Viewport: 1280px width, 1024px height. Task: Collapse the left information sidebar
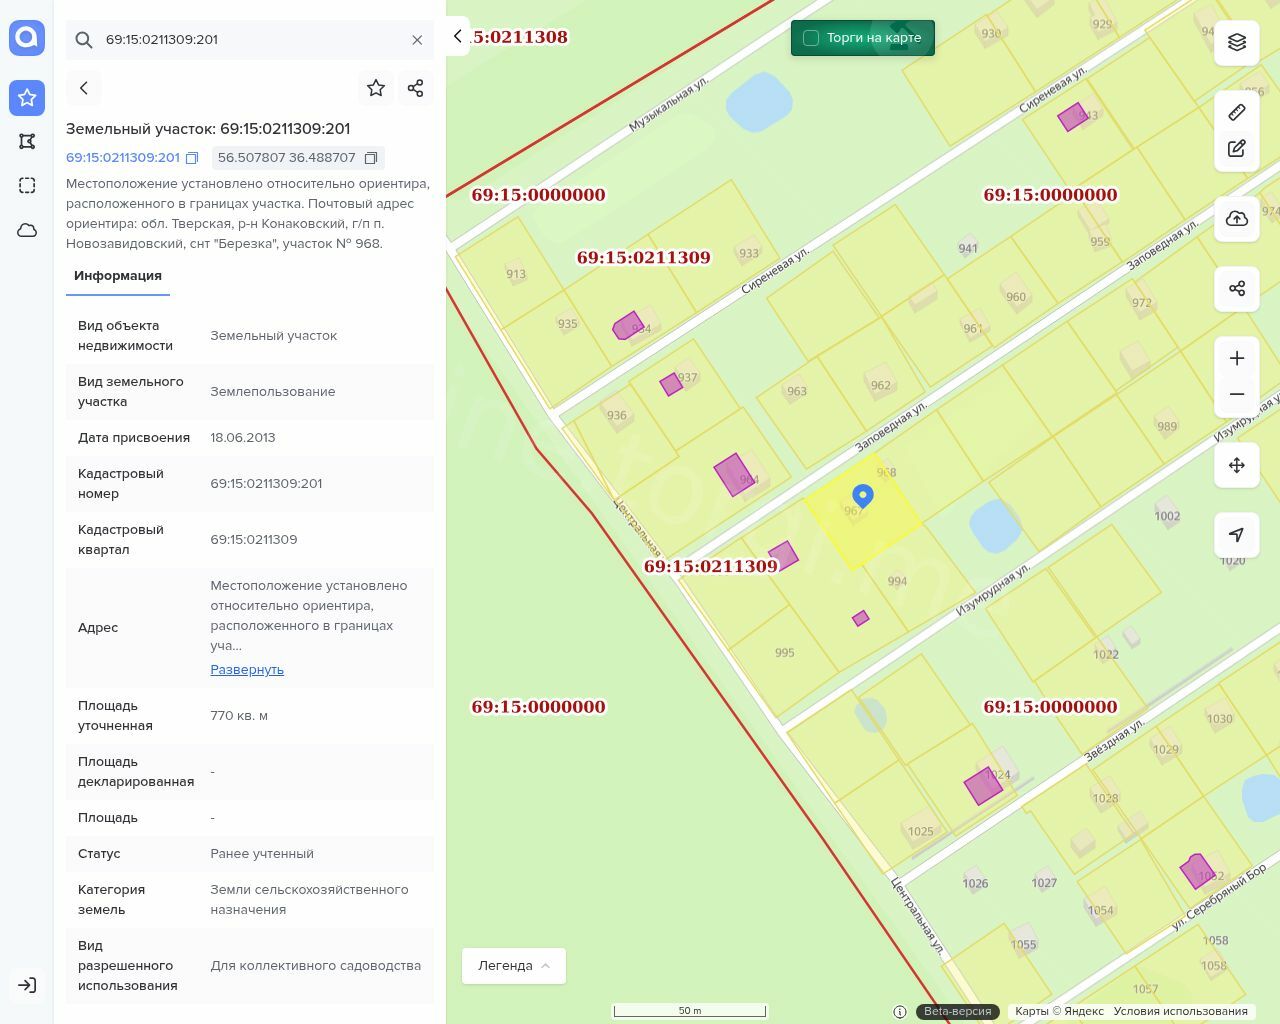pyautogui.click(x=457, y=36)
